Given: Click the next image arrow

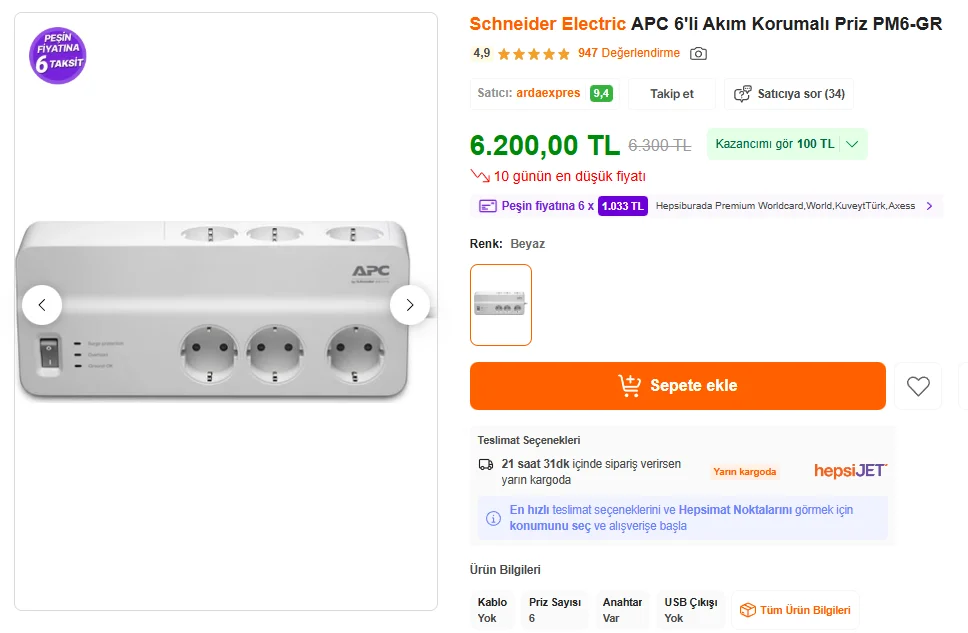Looking at the screenshot, I should pos(410,305).
